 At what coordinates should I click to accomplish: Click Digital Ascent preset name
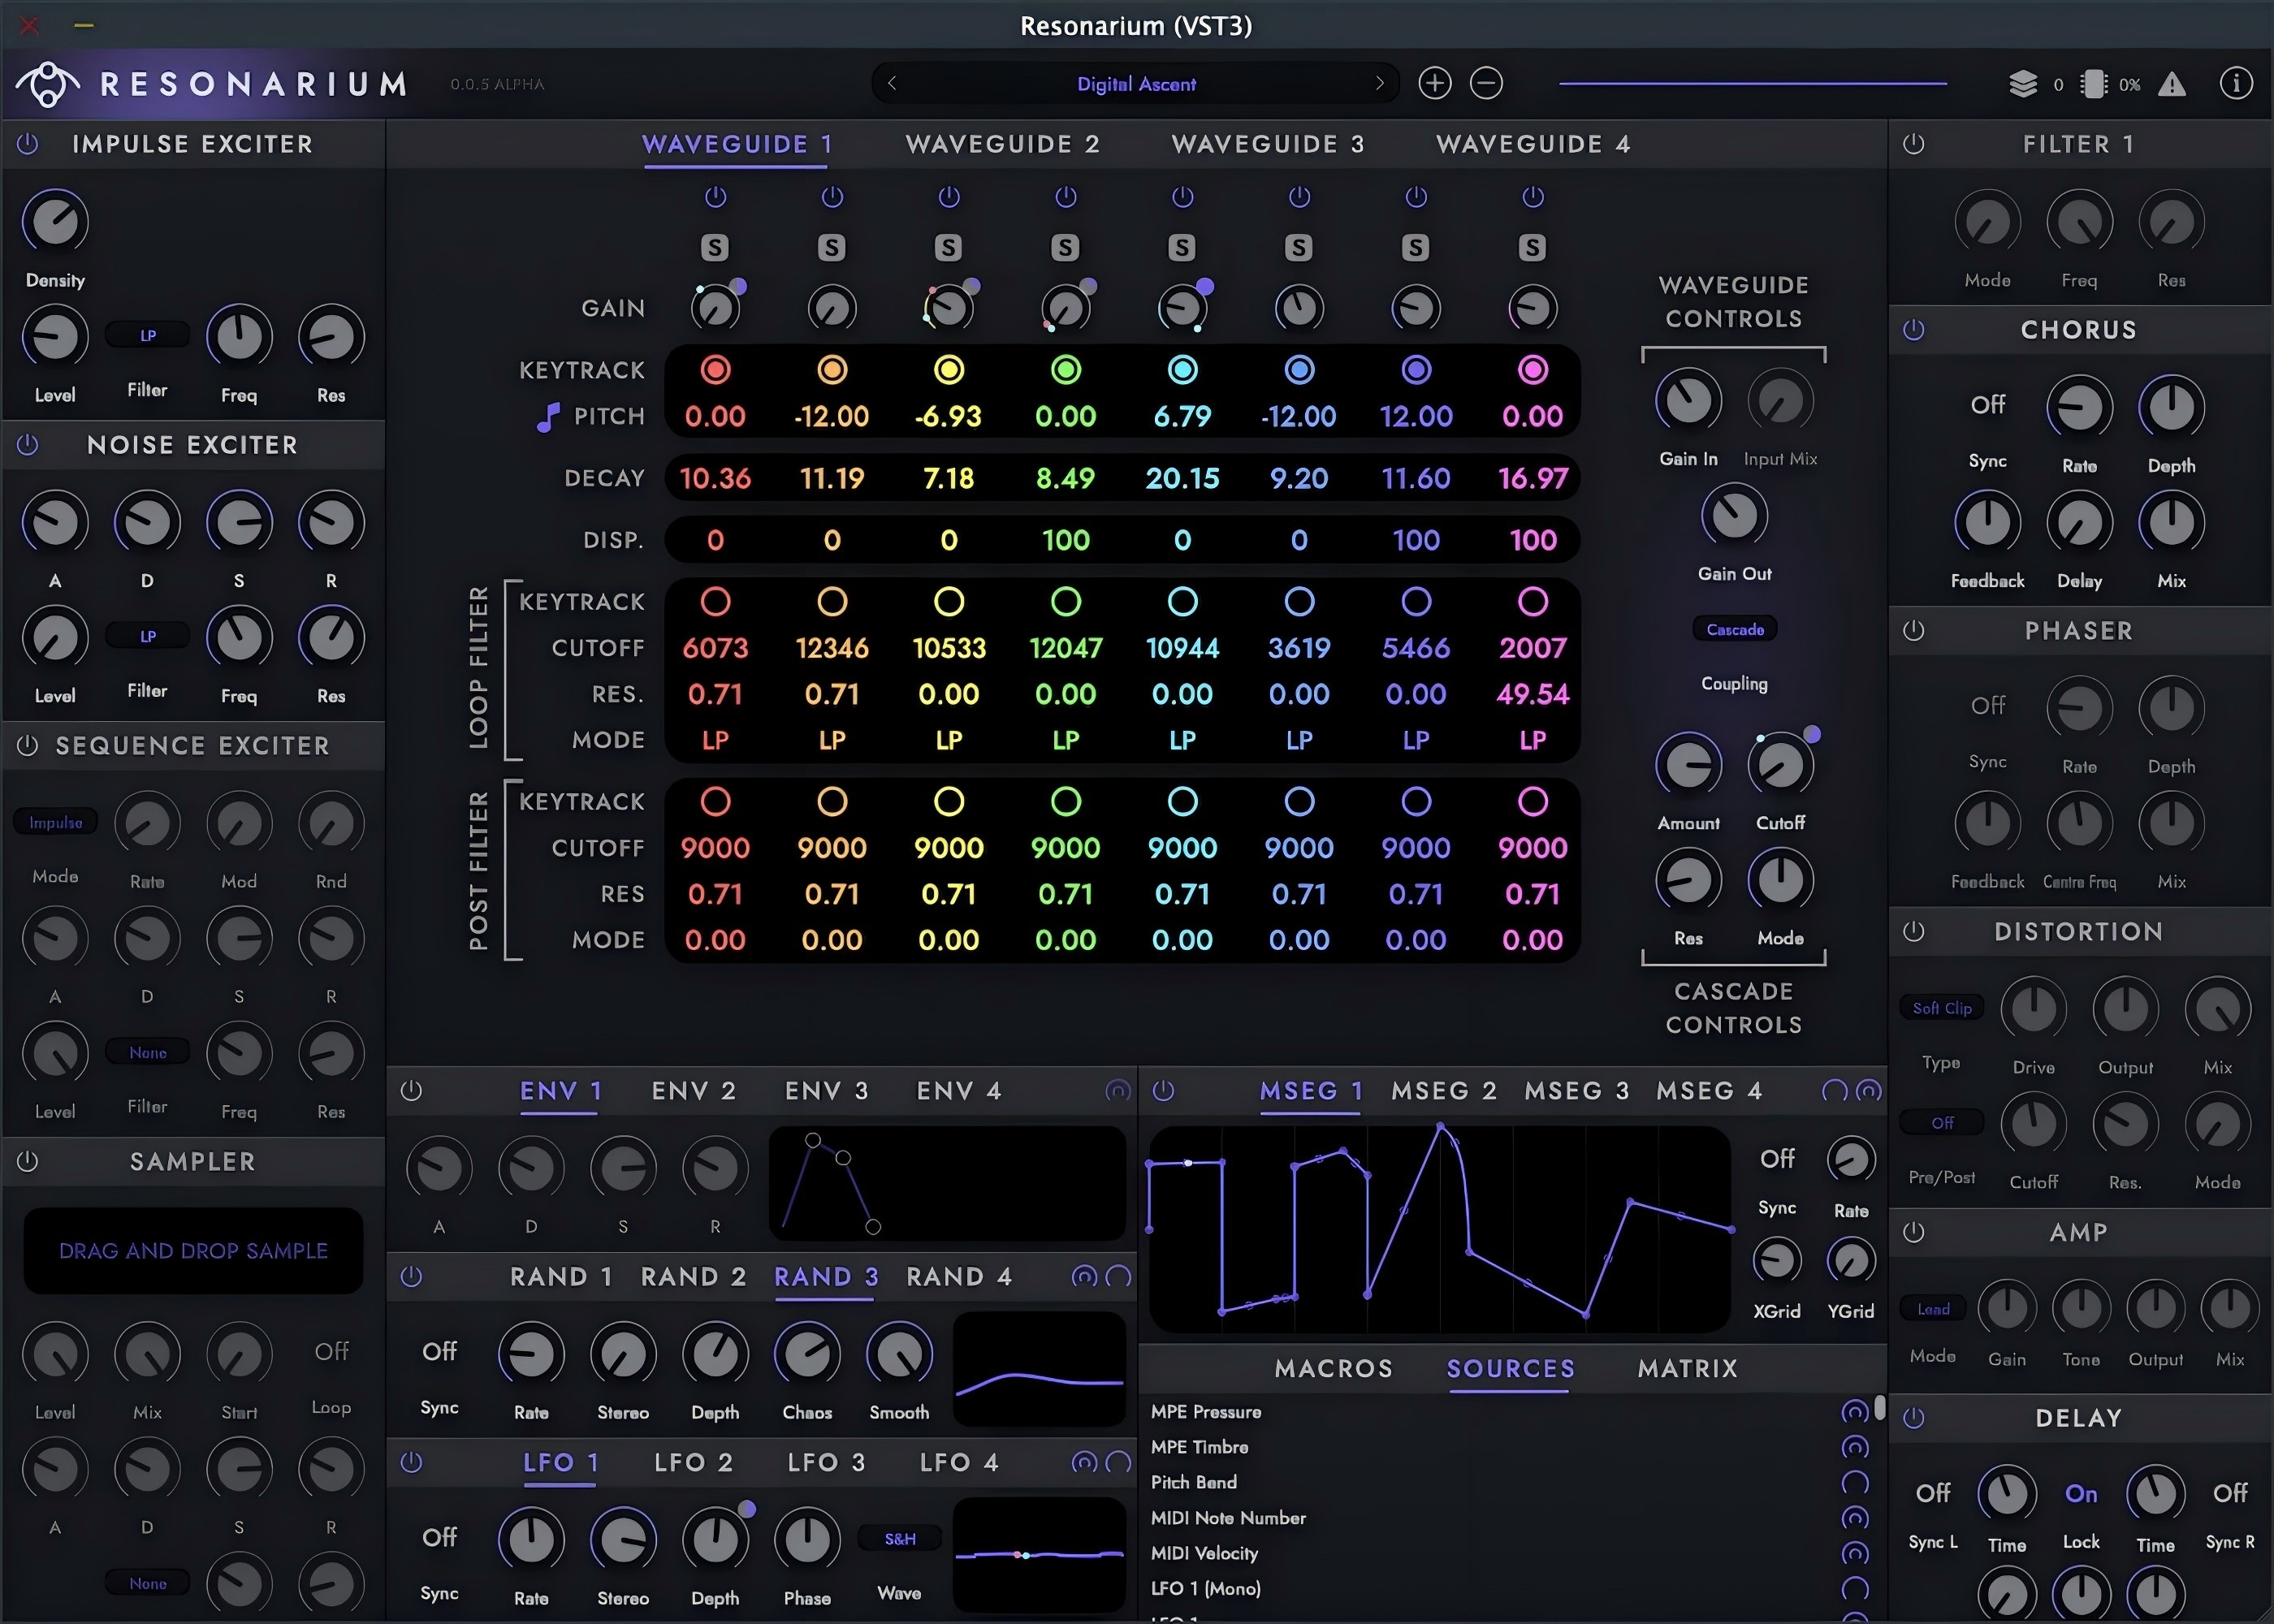point(1136,85)
